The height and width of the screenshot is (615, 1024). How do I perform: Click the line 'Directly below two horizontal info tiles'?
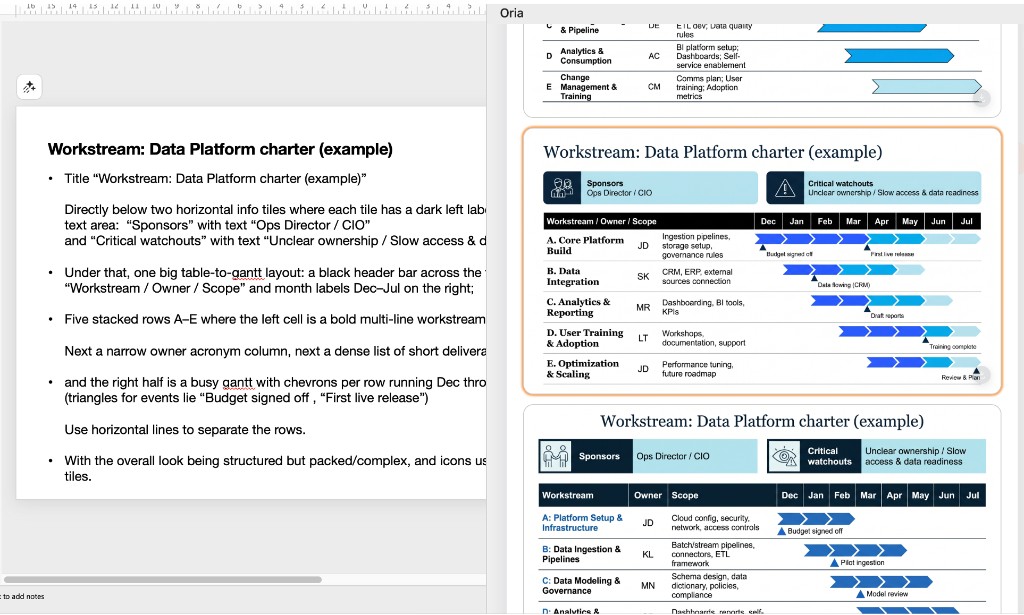pos(275,210)
